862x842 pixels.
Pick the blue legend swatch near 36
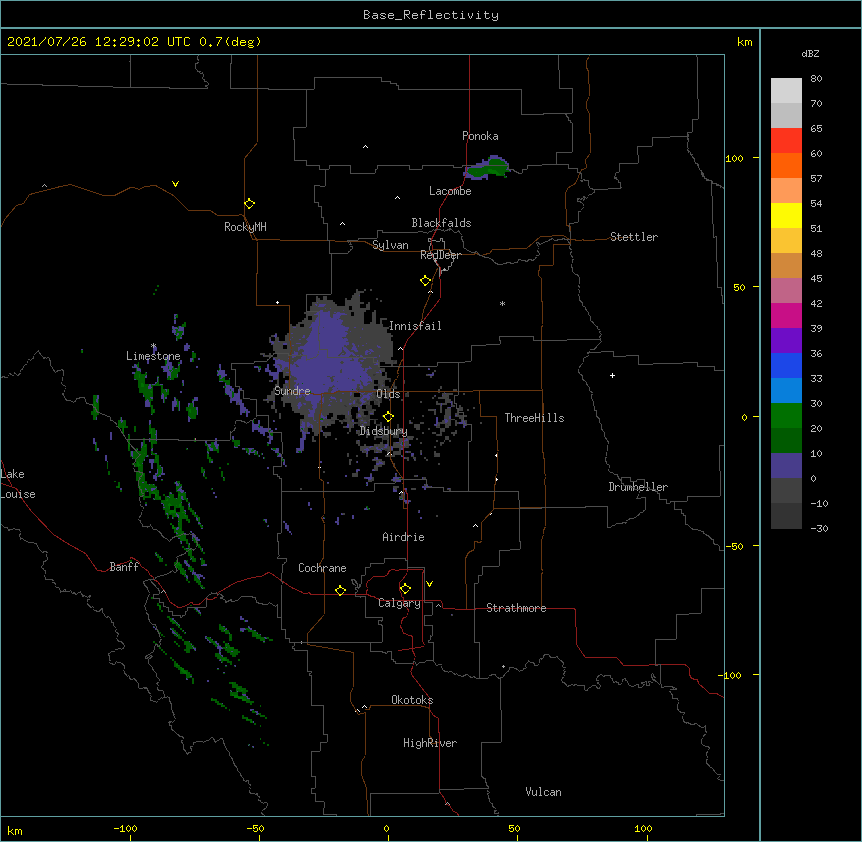786,365
